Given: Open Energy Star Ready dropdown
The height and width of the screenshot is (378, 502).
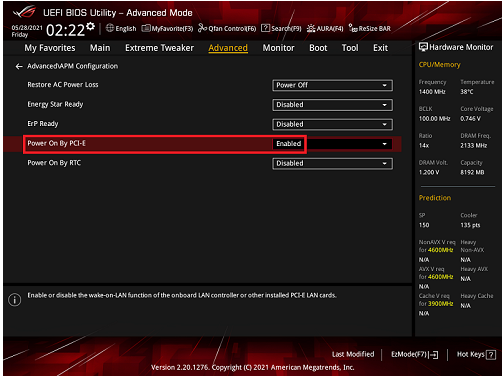Looking at the screenshot, I should 332,105.
